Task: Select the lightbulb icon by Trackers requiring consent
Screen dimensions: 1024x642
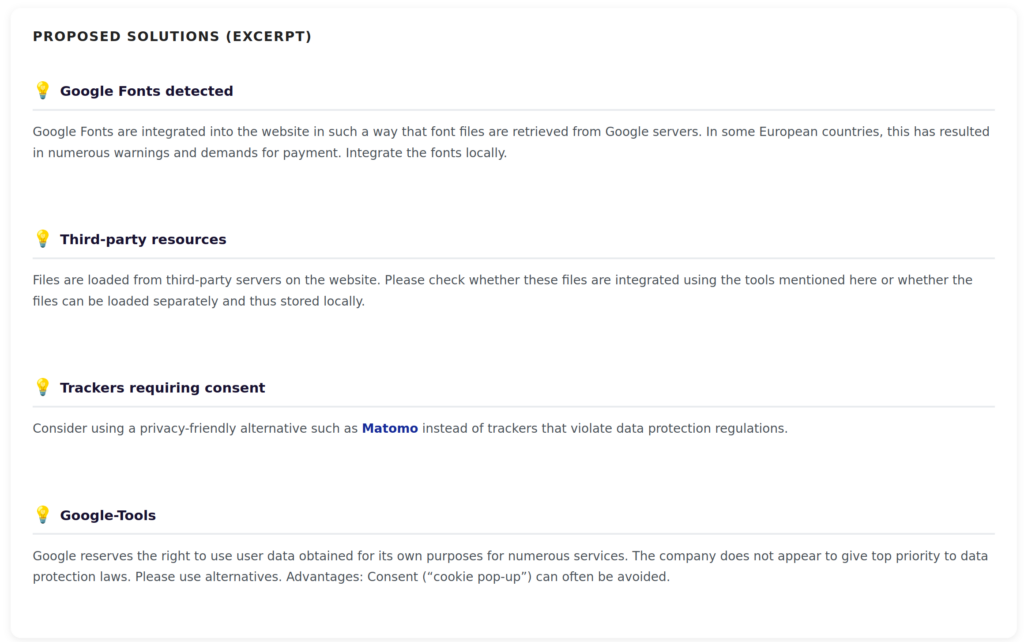Action: pyautogui.click(x=42, y=387)
